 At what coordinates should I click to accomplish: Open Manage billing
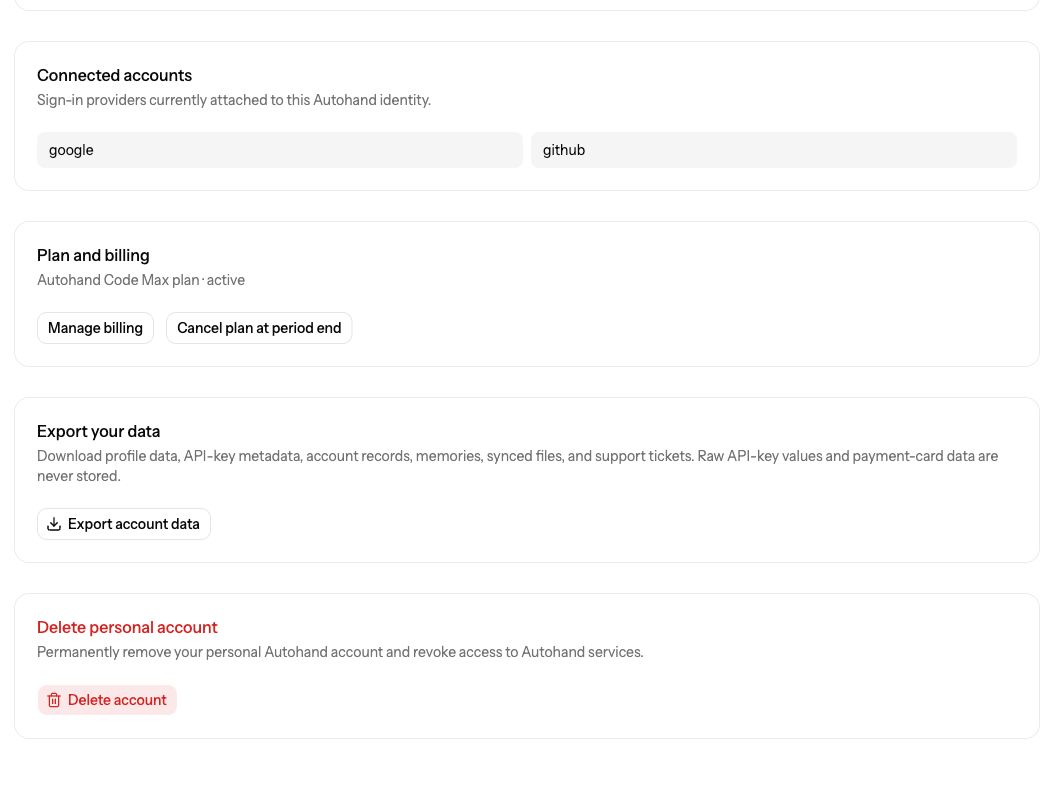95,328
